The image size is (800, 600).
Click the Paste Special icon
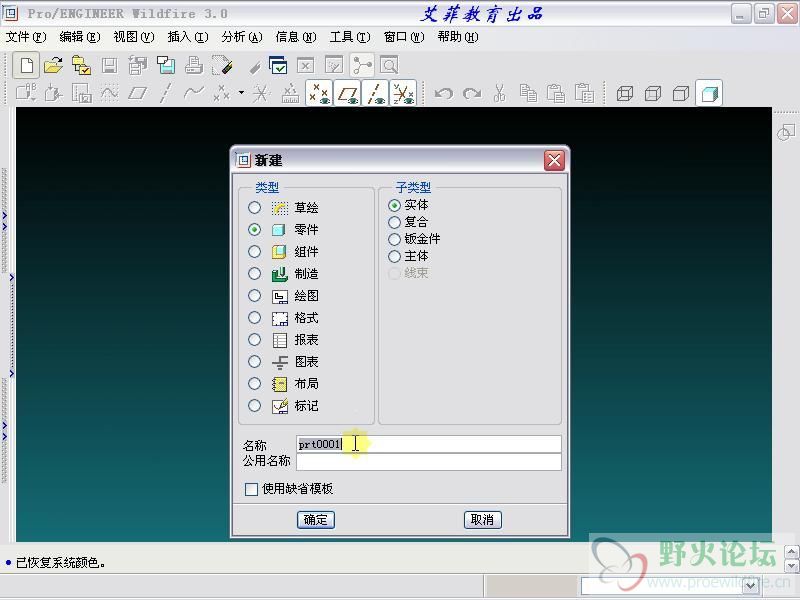[584, 93]
